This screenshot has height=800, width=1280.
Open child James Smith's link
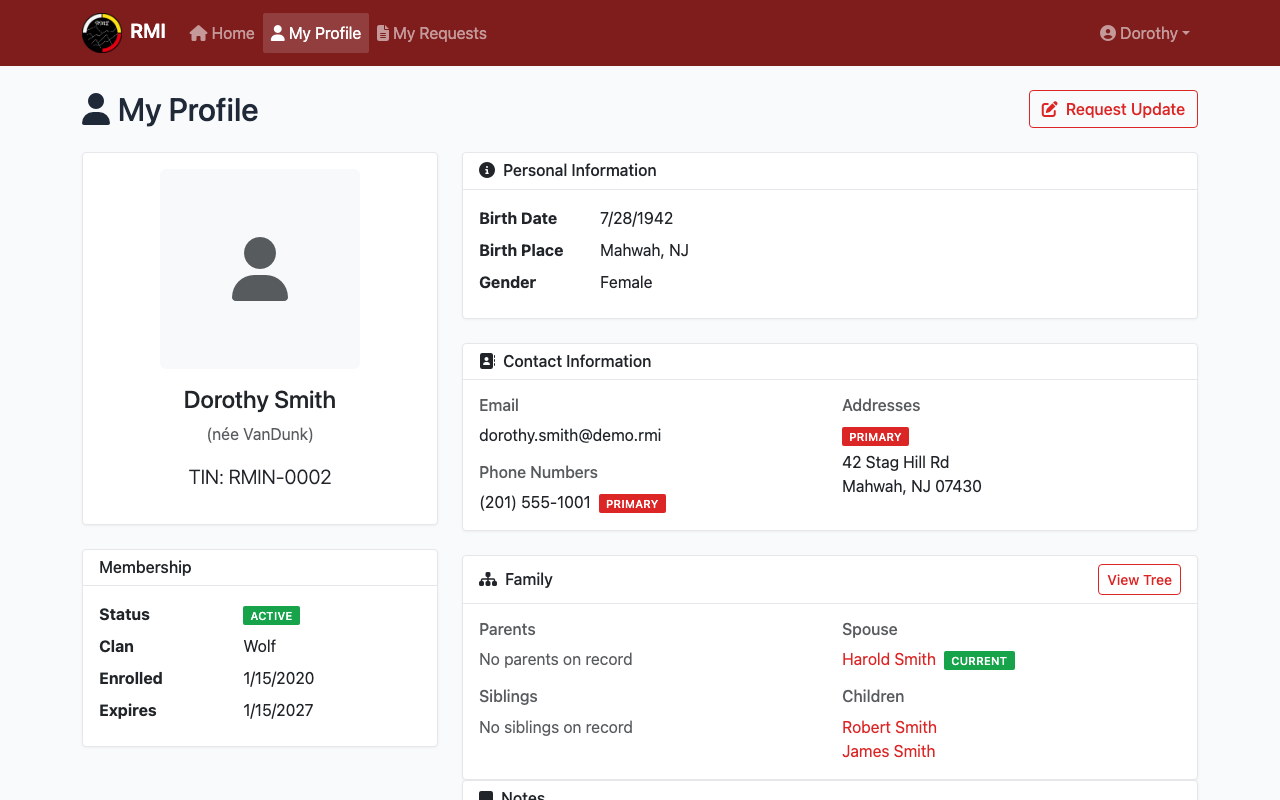[888, 751]
